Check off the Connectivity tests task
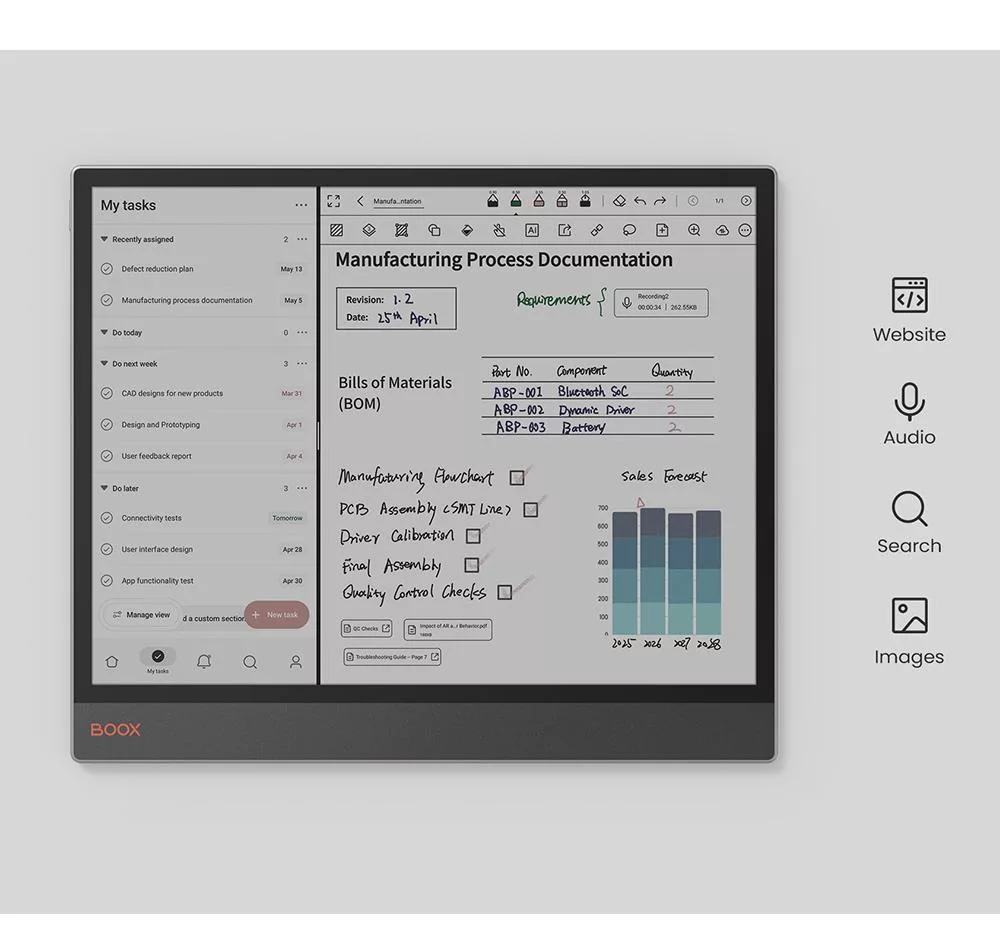 (107, 518)
